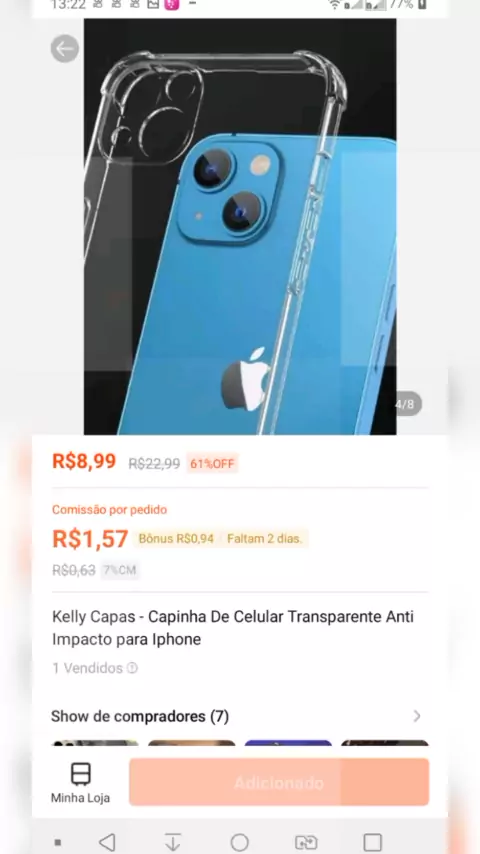This screenshot has width=480, height=854.
Task: Tap Bônus R$0,94 commission tag
Action: click(x=176, y=539)
